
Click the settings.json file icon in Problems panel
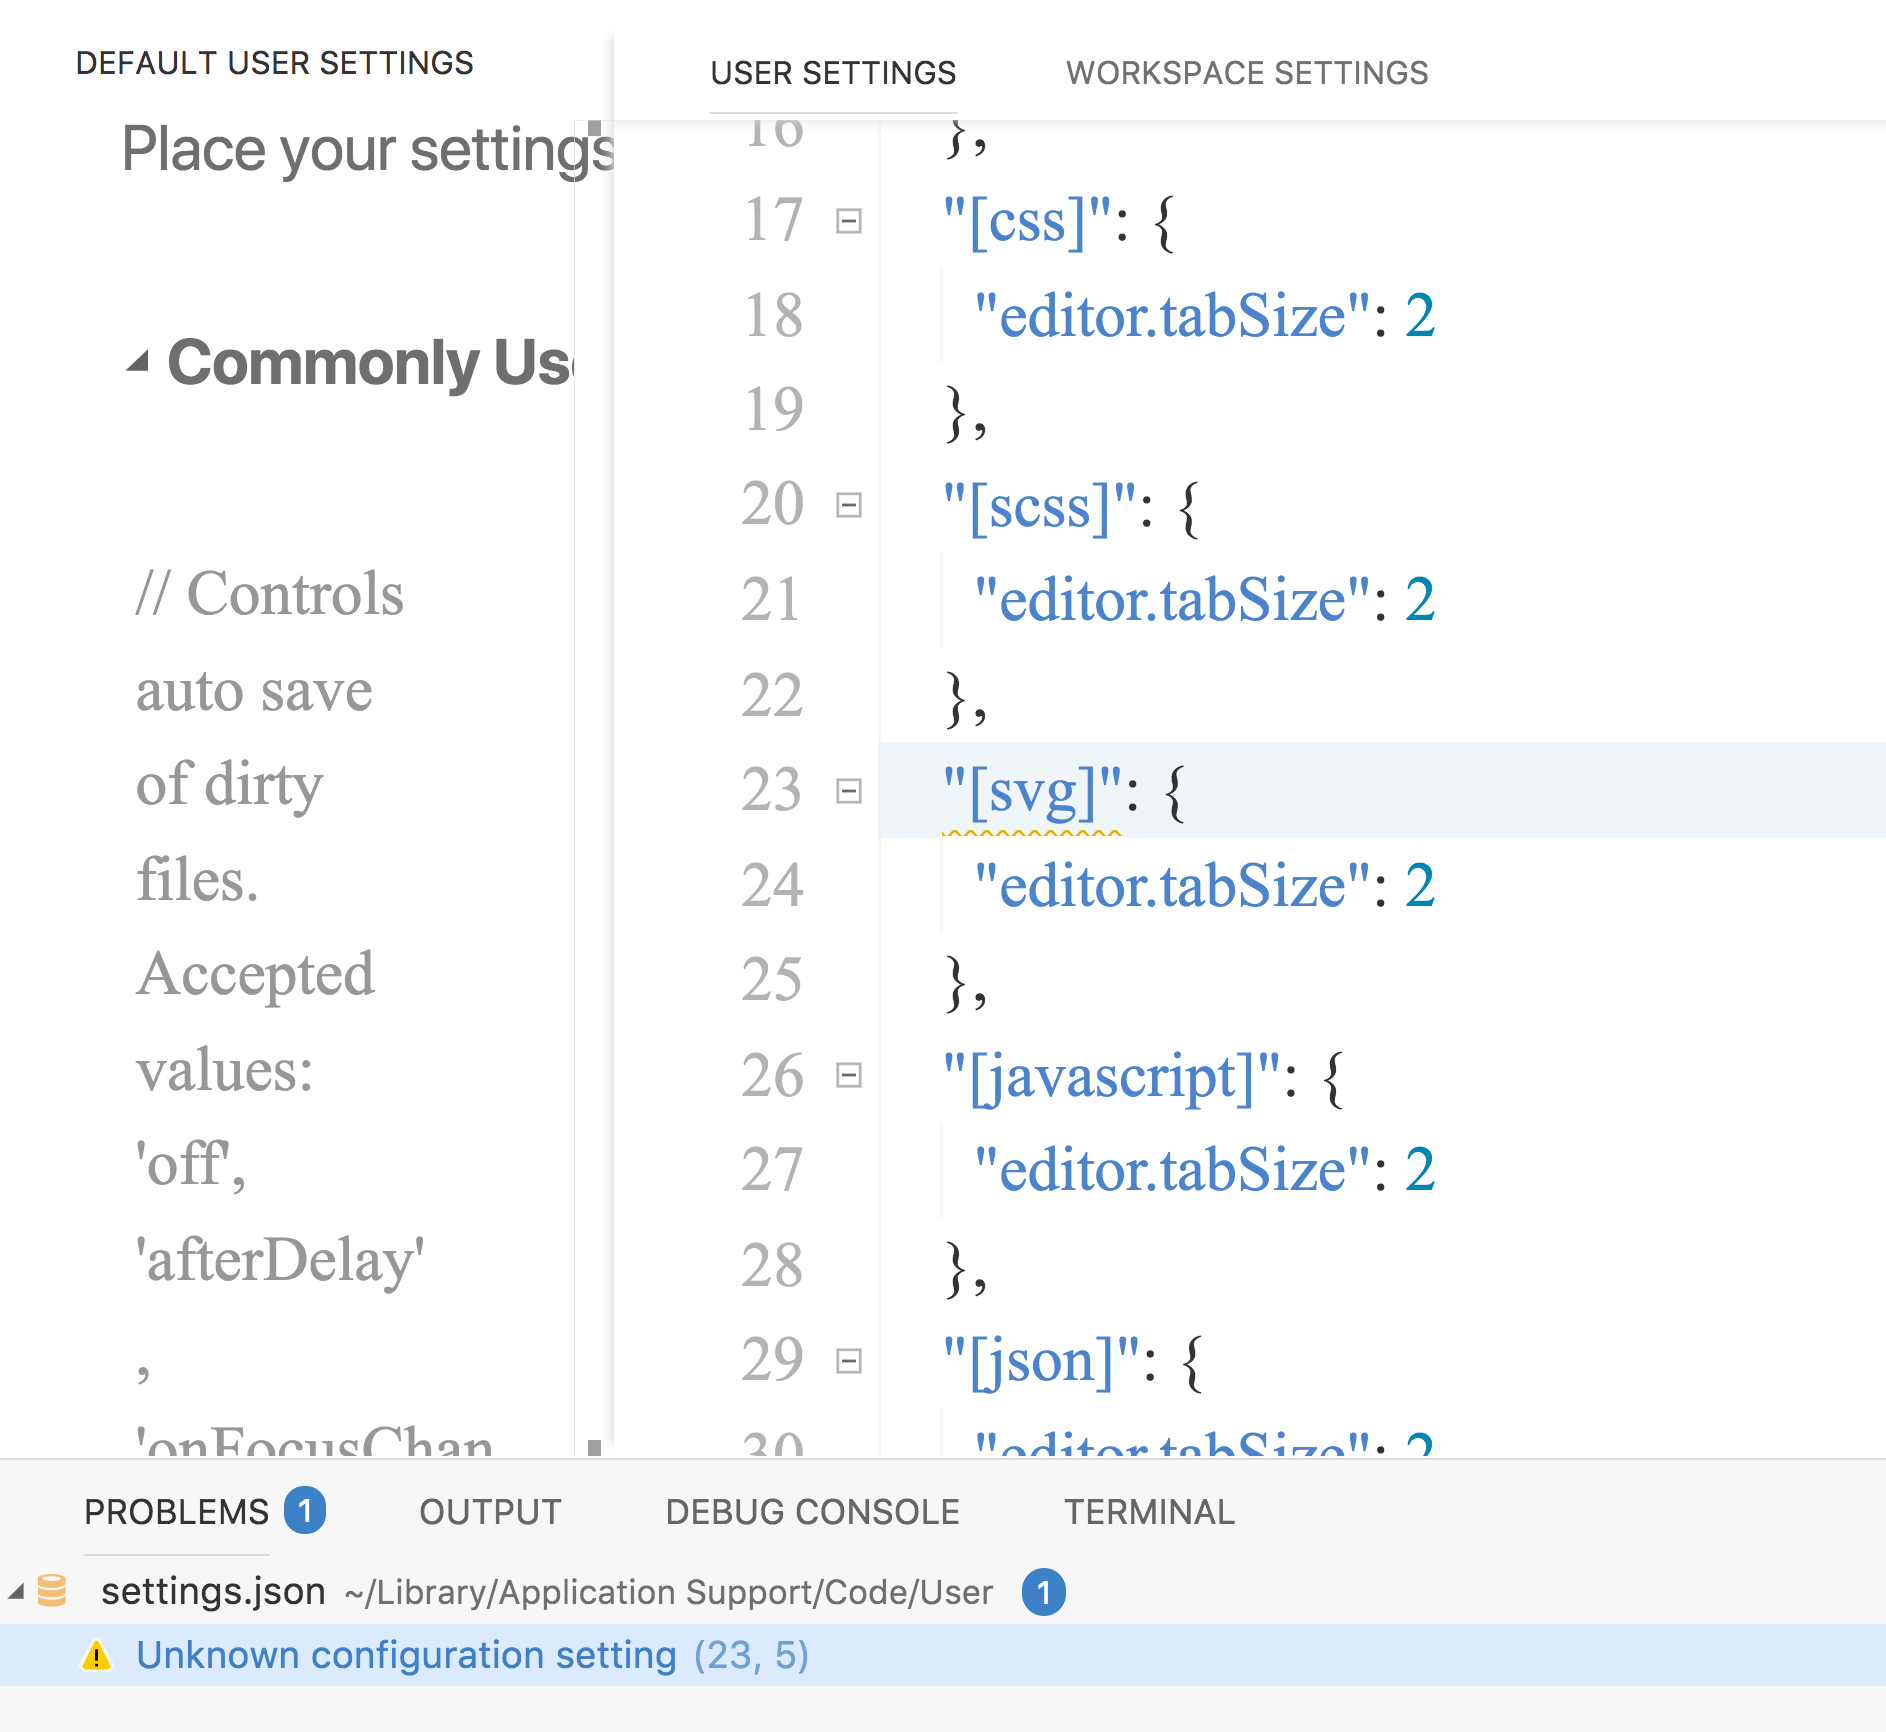(52, 1591)
